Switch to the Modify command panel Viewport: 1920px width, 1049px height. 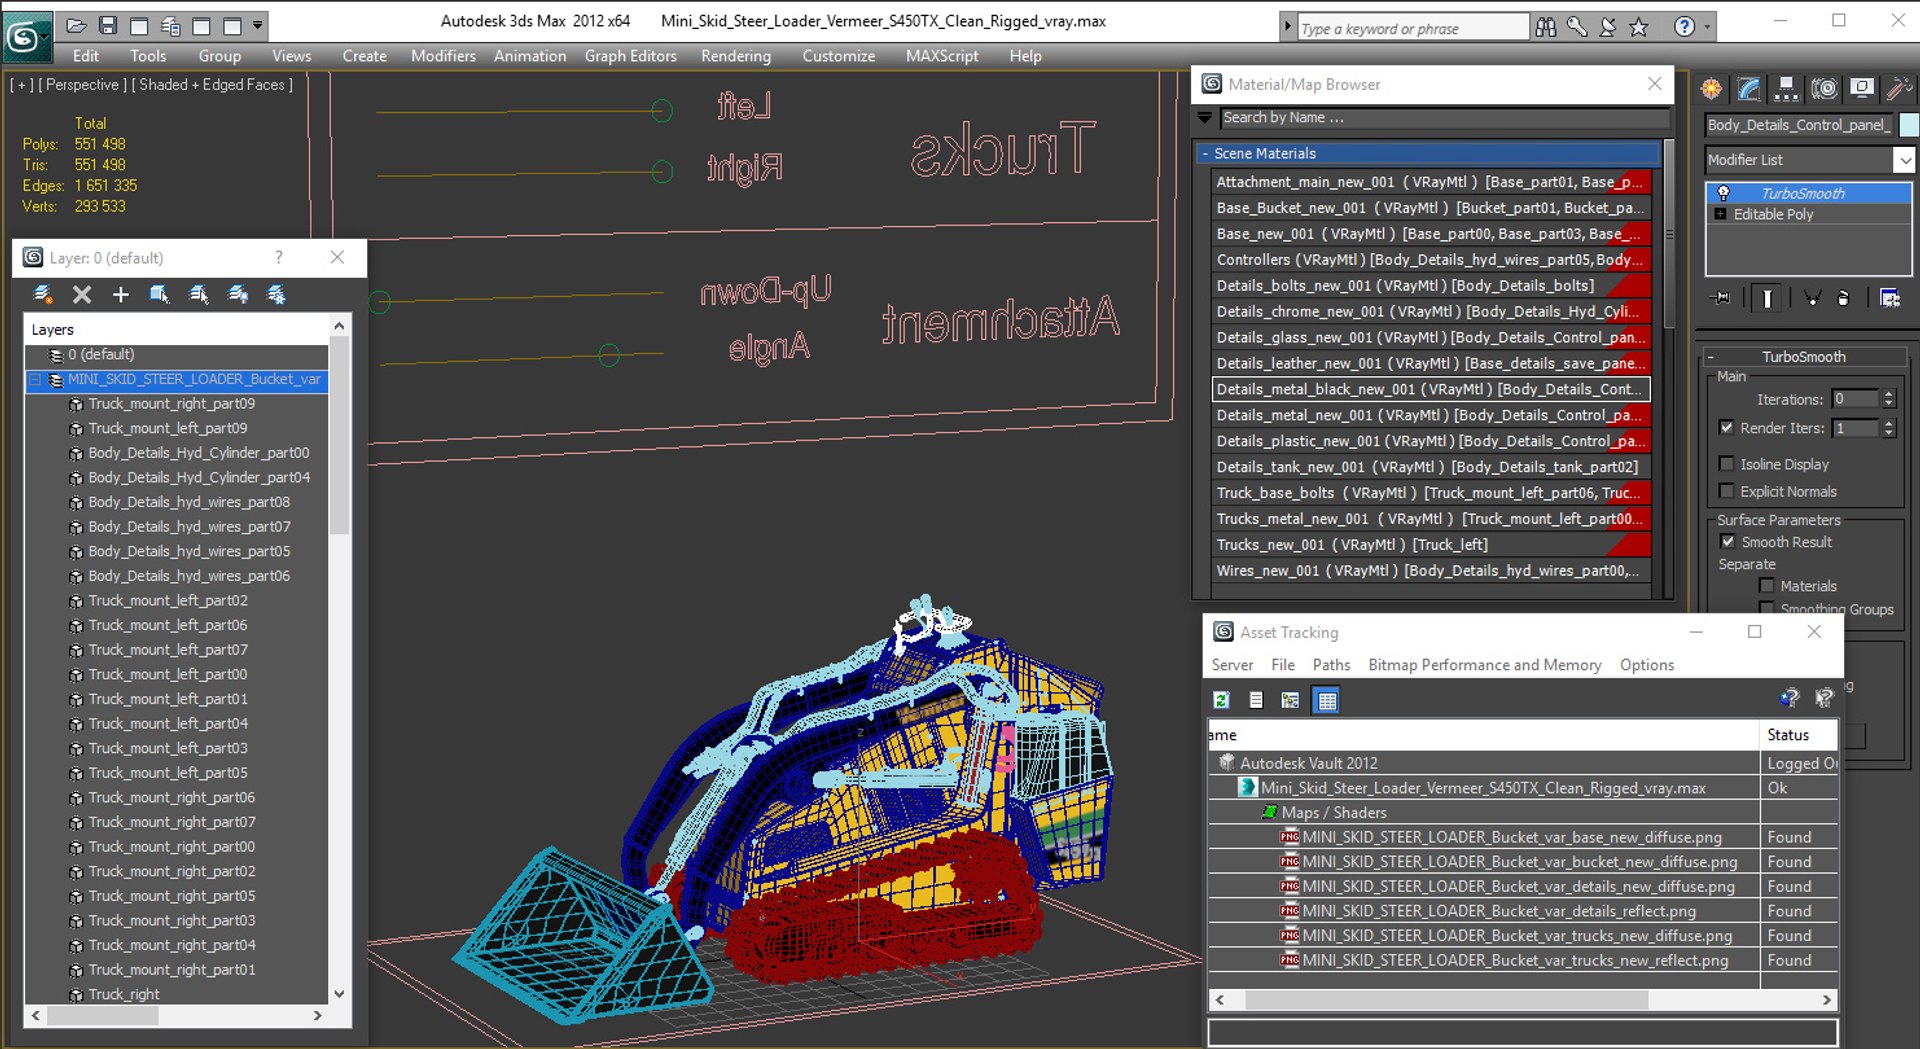[1748, 89]
